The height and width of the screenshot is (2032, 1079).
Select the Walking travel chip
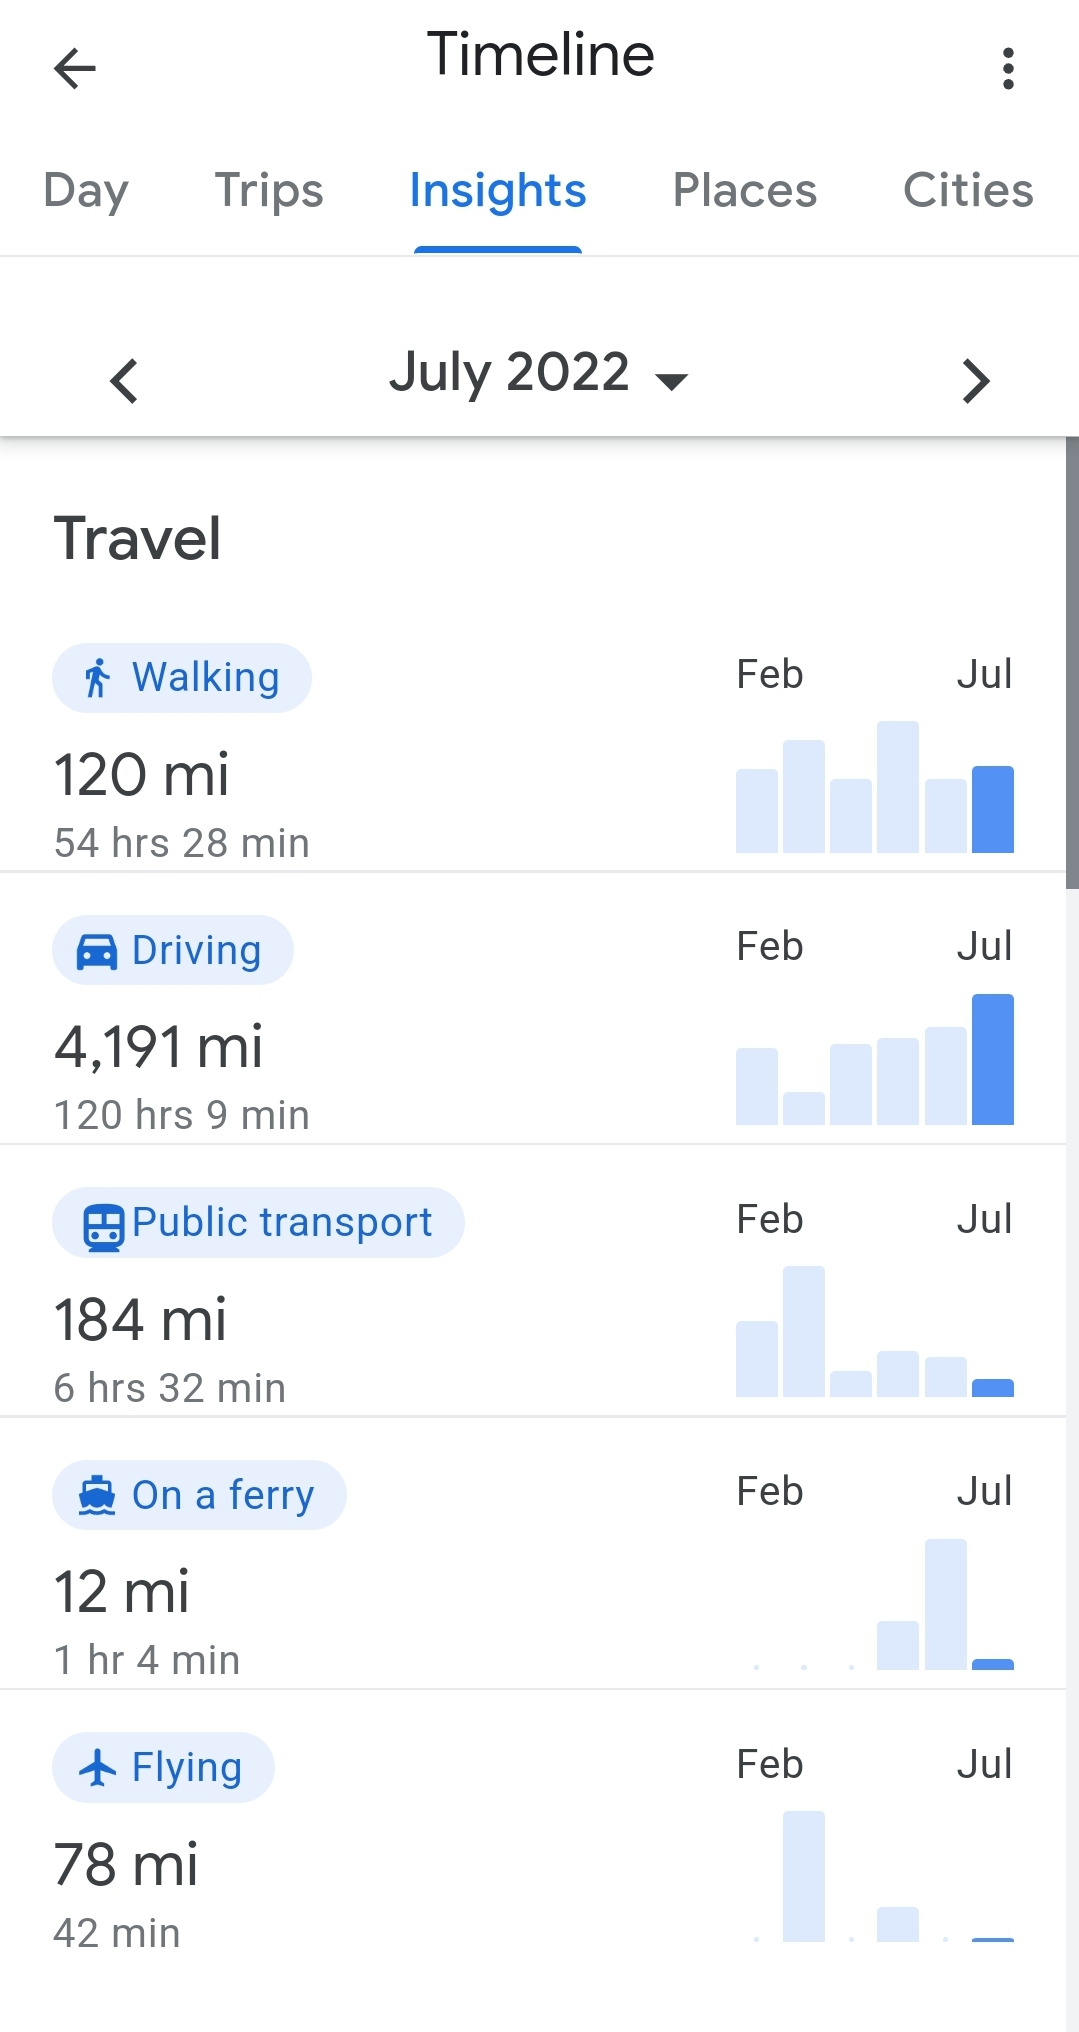tap(182, 678)
